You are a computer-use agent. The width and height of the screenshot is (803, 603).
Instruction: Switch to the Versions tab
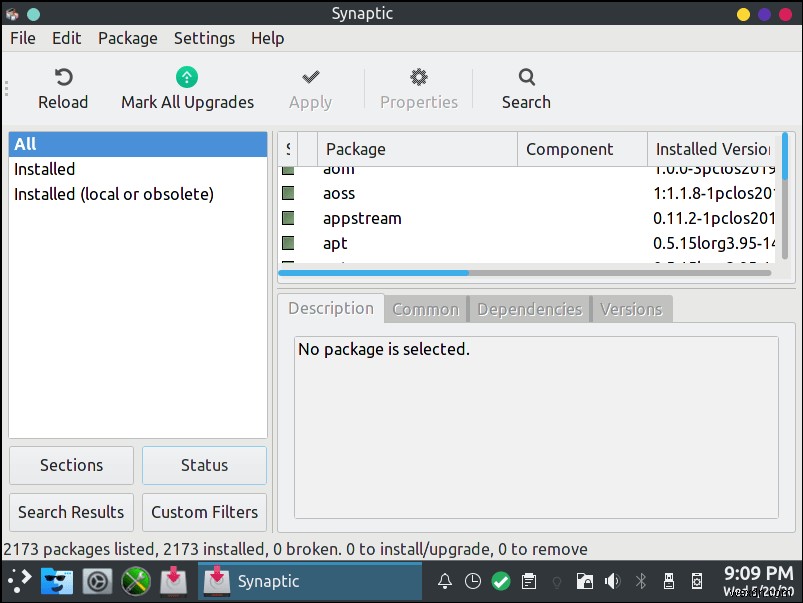pyautogui.click(x=631, y=309)
